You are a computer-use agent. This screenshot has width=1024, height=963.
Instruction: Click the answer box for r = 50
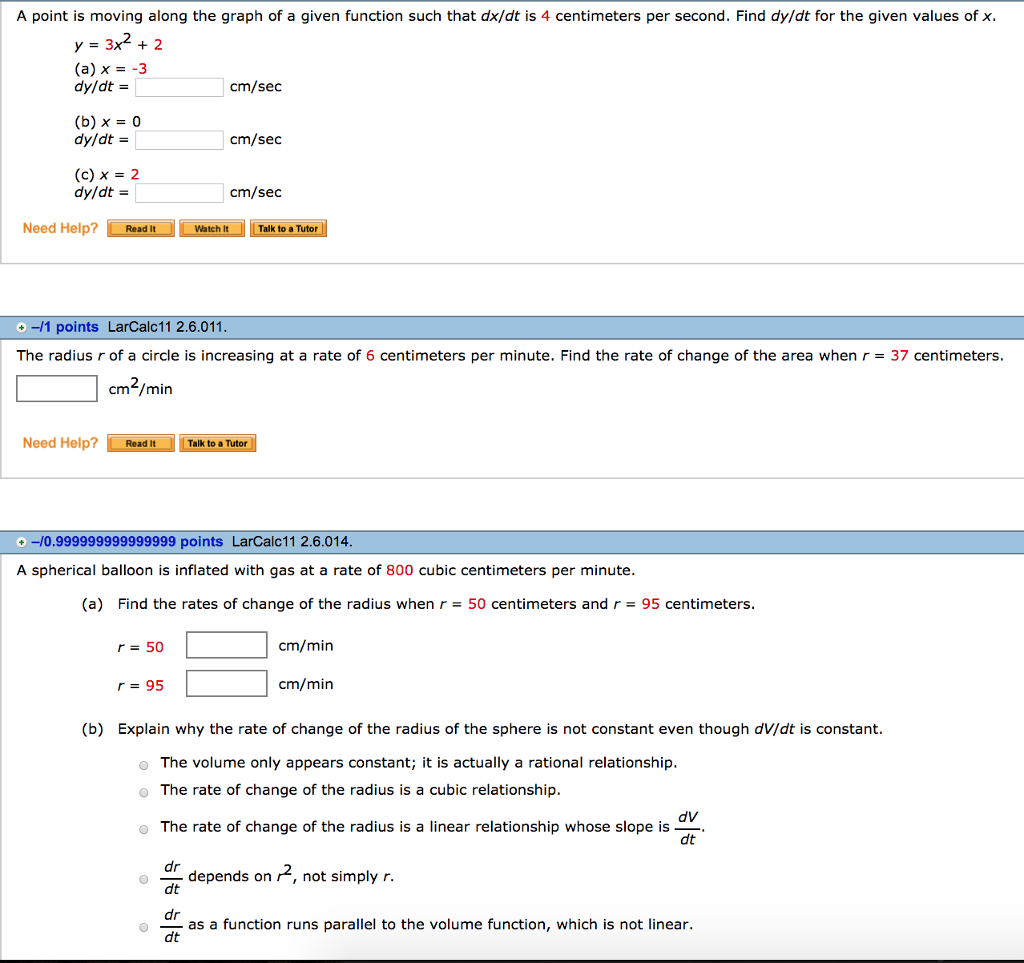coord(227,645)
